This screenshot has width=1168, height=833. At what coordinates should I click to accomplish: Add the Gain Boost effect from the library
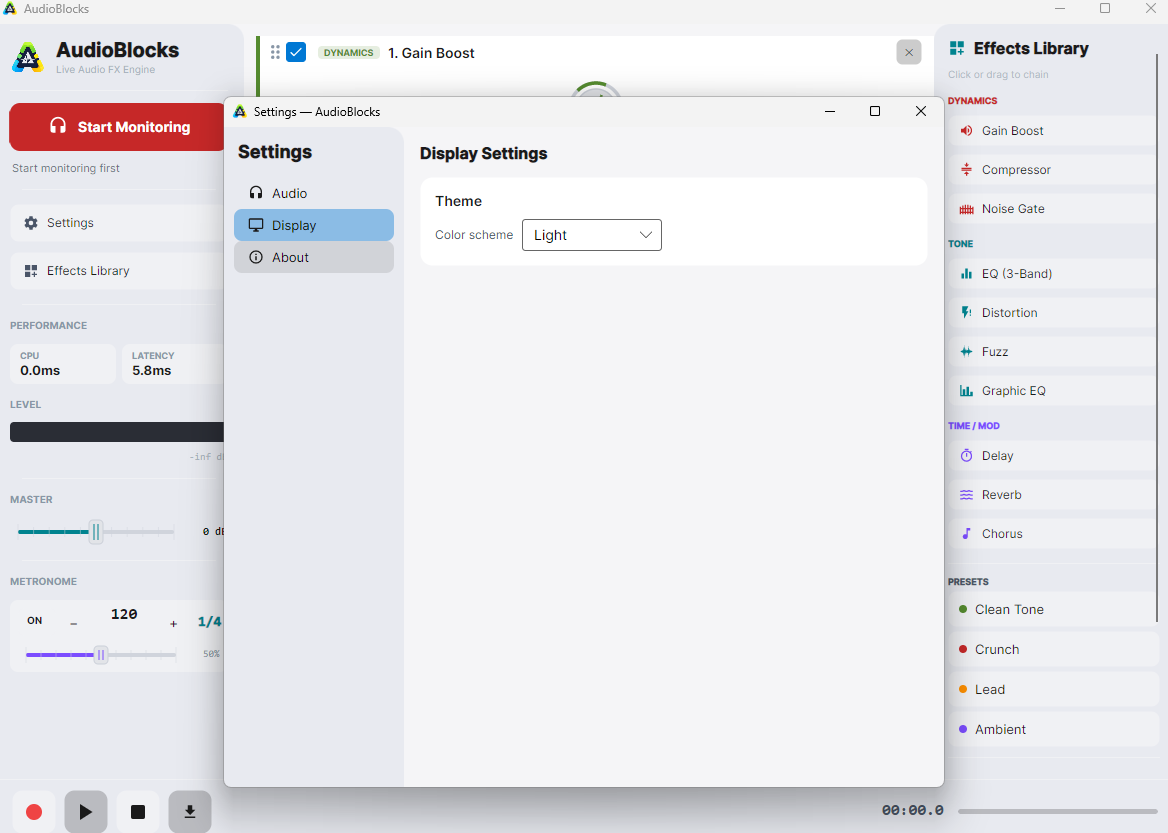coord(1053,130)
